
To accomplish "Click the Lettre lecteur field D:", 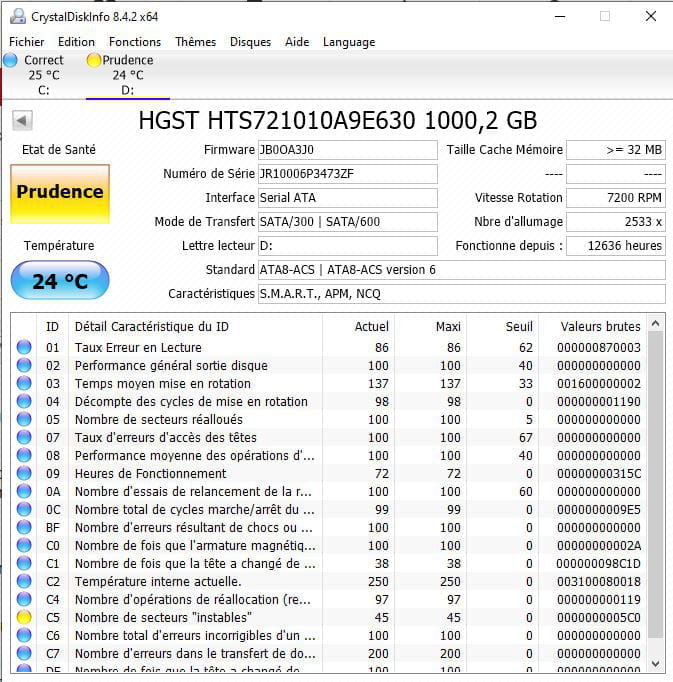I will click(348, 246).
